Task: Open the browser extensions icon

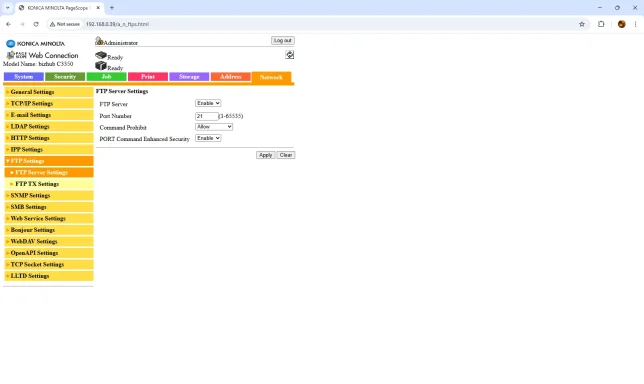Action: click(601, 24)
